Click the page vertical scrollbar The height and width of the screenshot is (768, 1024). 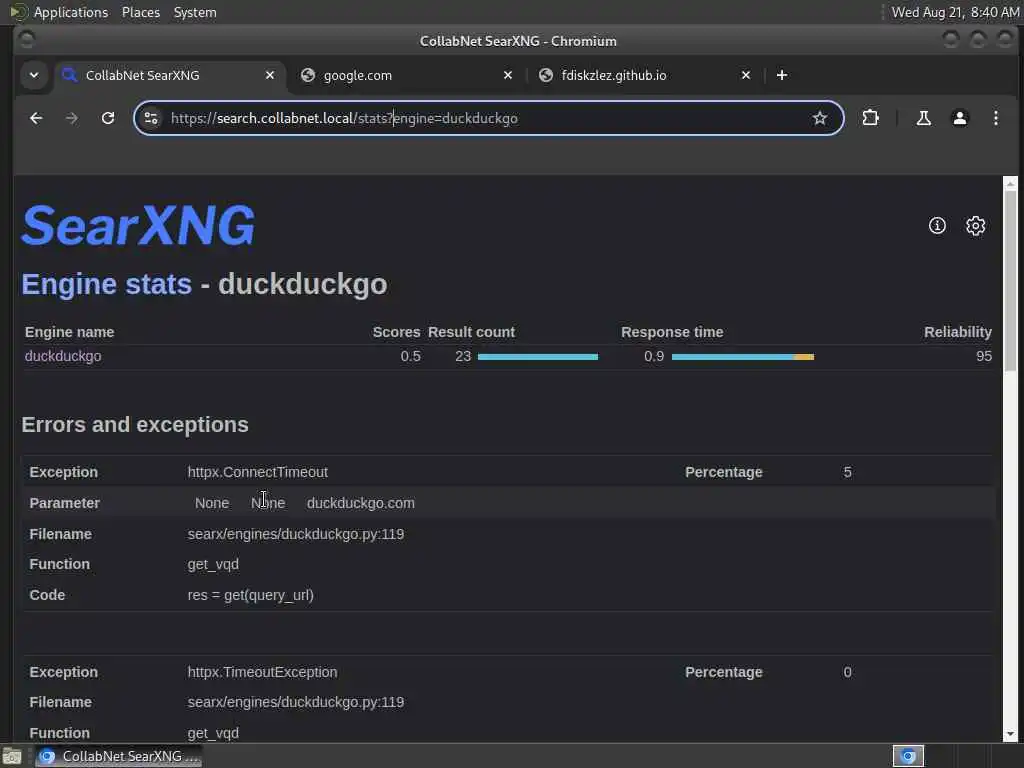click(1010, 281)
